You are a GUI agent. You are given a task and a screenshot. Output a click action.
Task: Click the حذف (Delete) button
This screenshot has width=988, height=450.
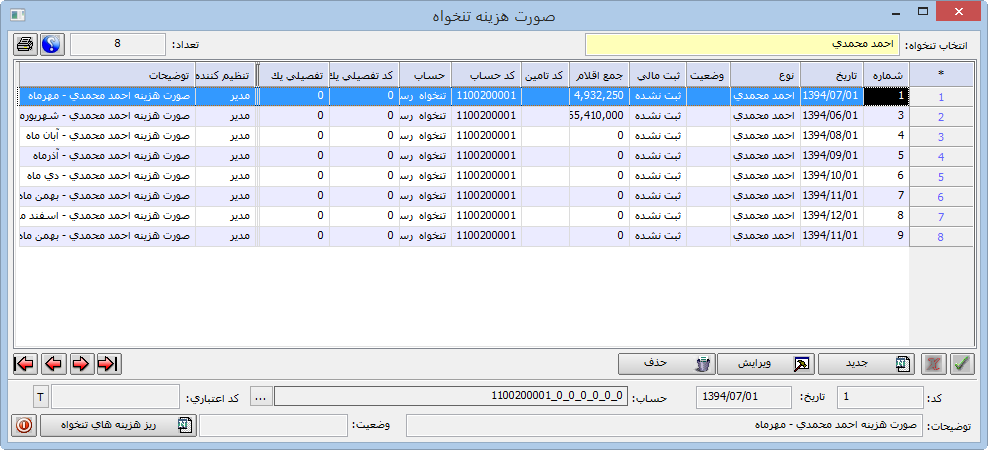click(x=667, y=364)
